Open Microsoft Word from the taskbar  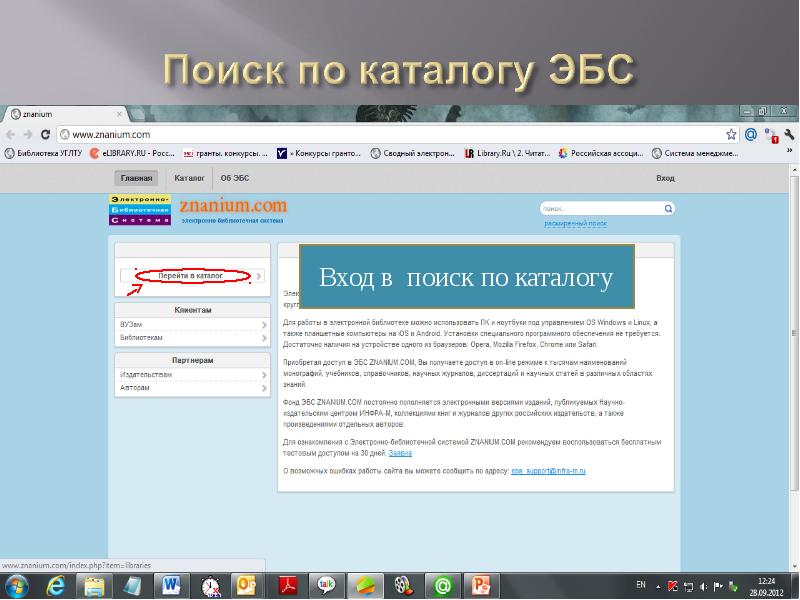tap(170, 585)
